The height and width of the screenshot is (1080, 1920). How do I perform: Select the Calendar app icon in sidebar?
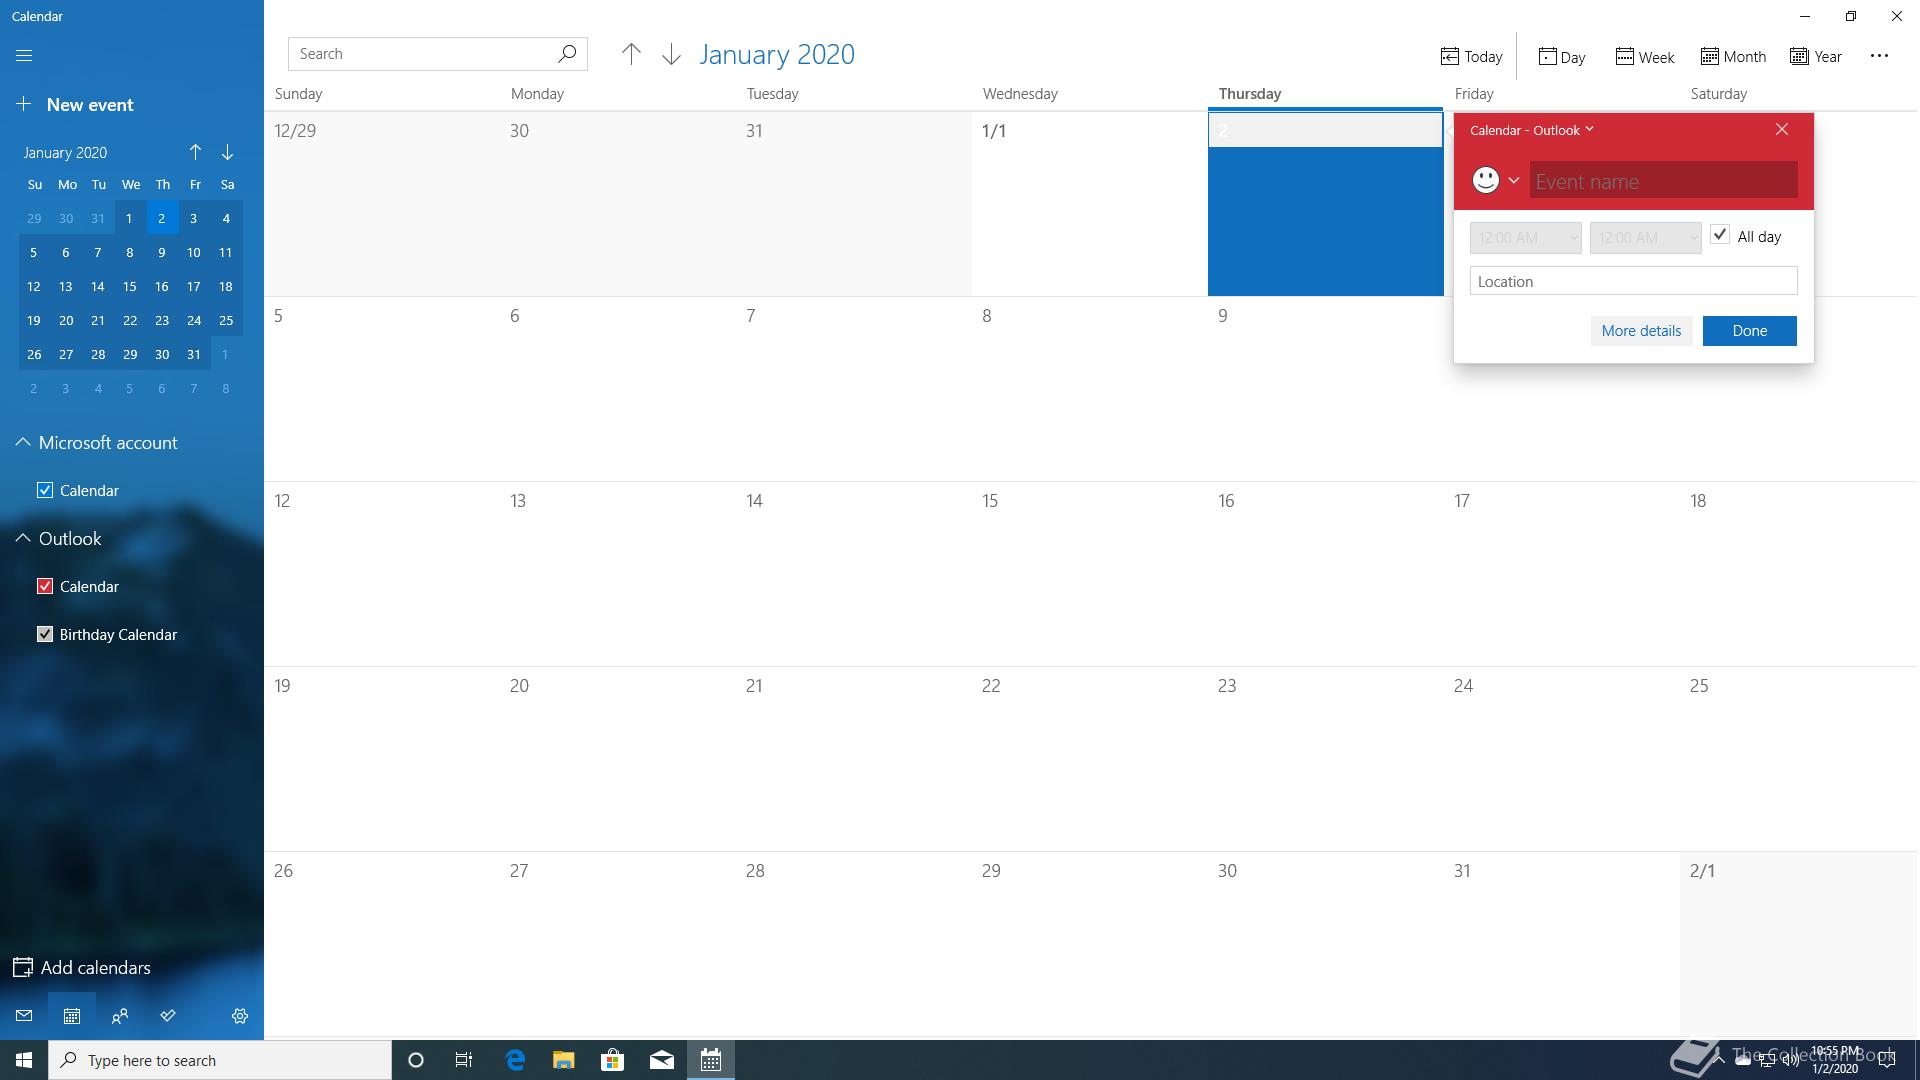coord(72,1016)
